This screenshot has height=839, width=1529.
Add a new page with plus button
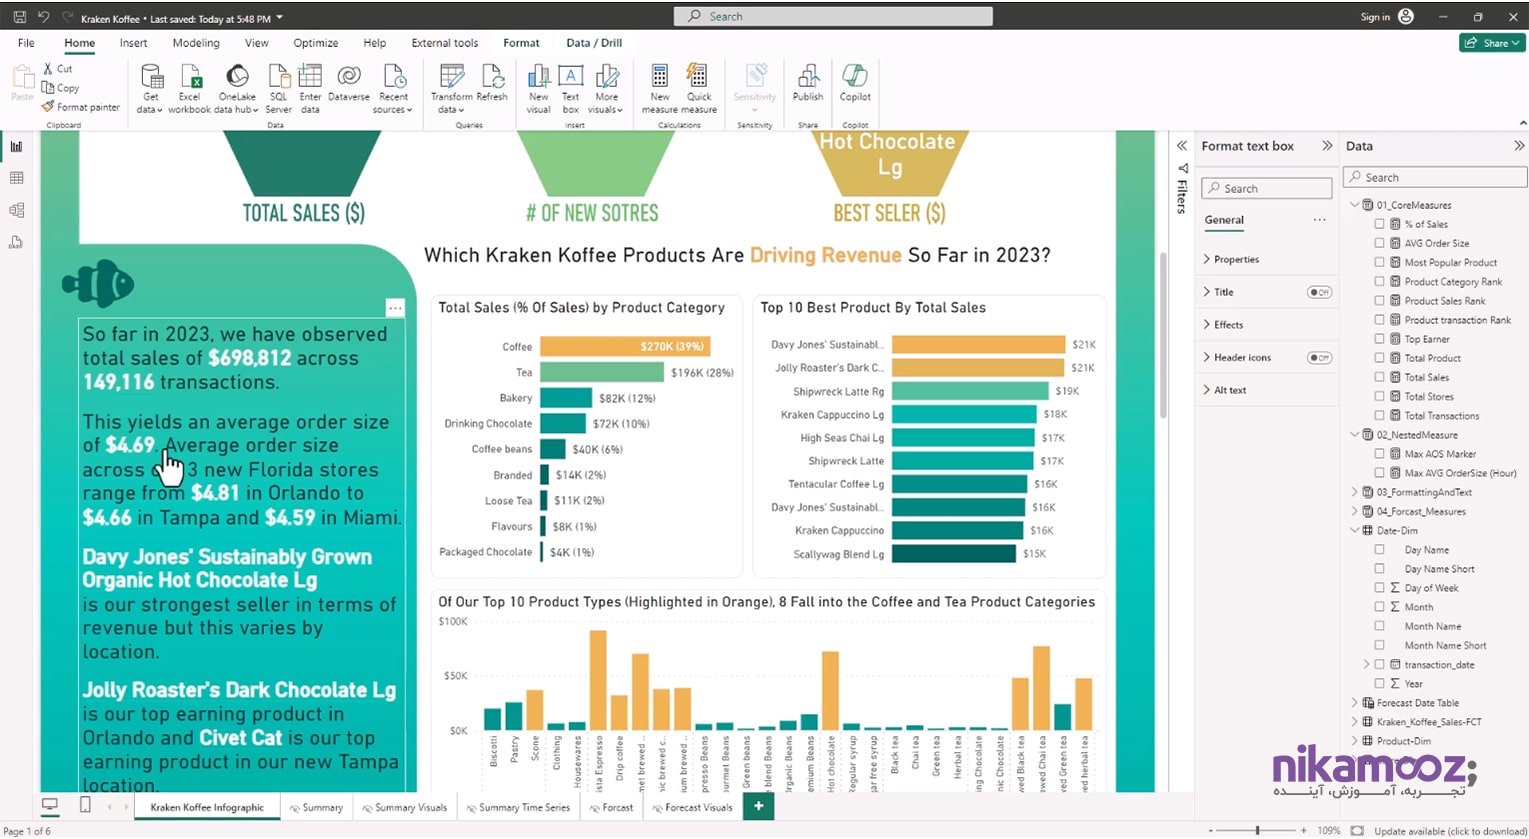pyautogui.click(x=758, y=806)
